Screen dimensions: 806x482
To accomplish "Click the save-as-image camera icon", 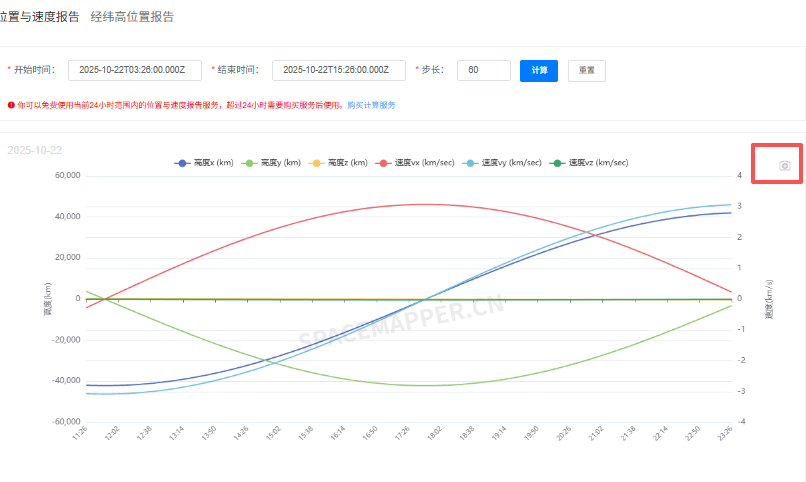I will coord(785,165).
